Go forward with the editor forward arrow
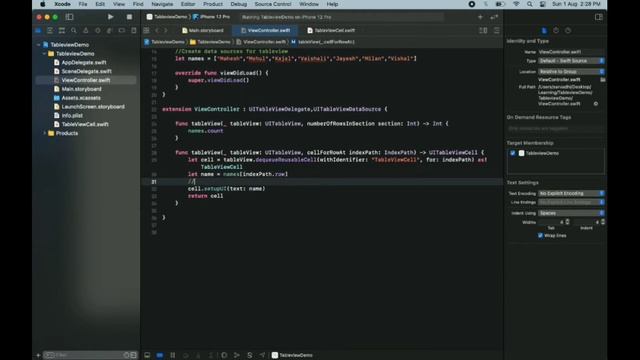 [x=166, y=30]
